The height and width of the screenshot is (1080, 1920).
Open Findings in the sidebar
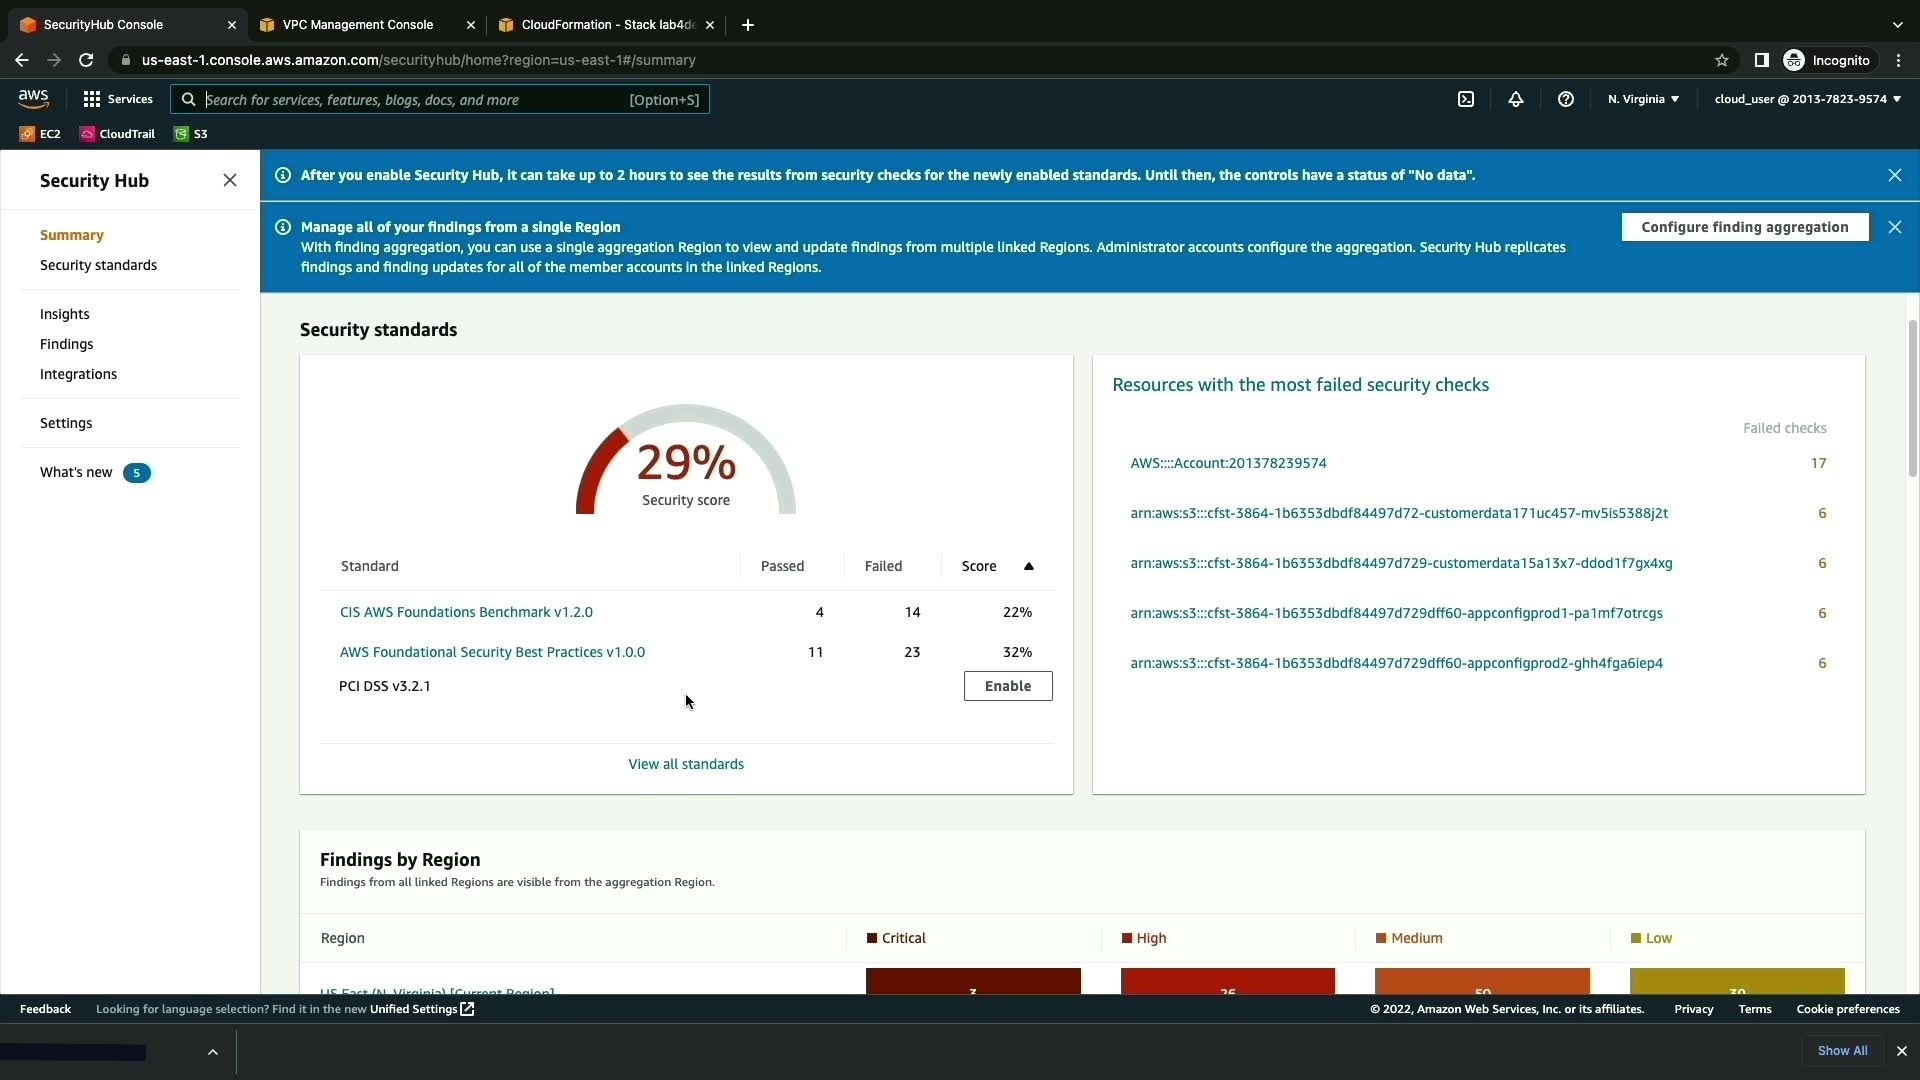point(67,344)
